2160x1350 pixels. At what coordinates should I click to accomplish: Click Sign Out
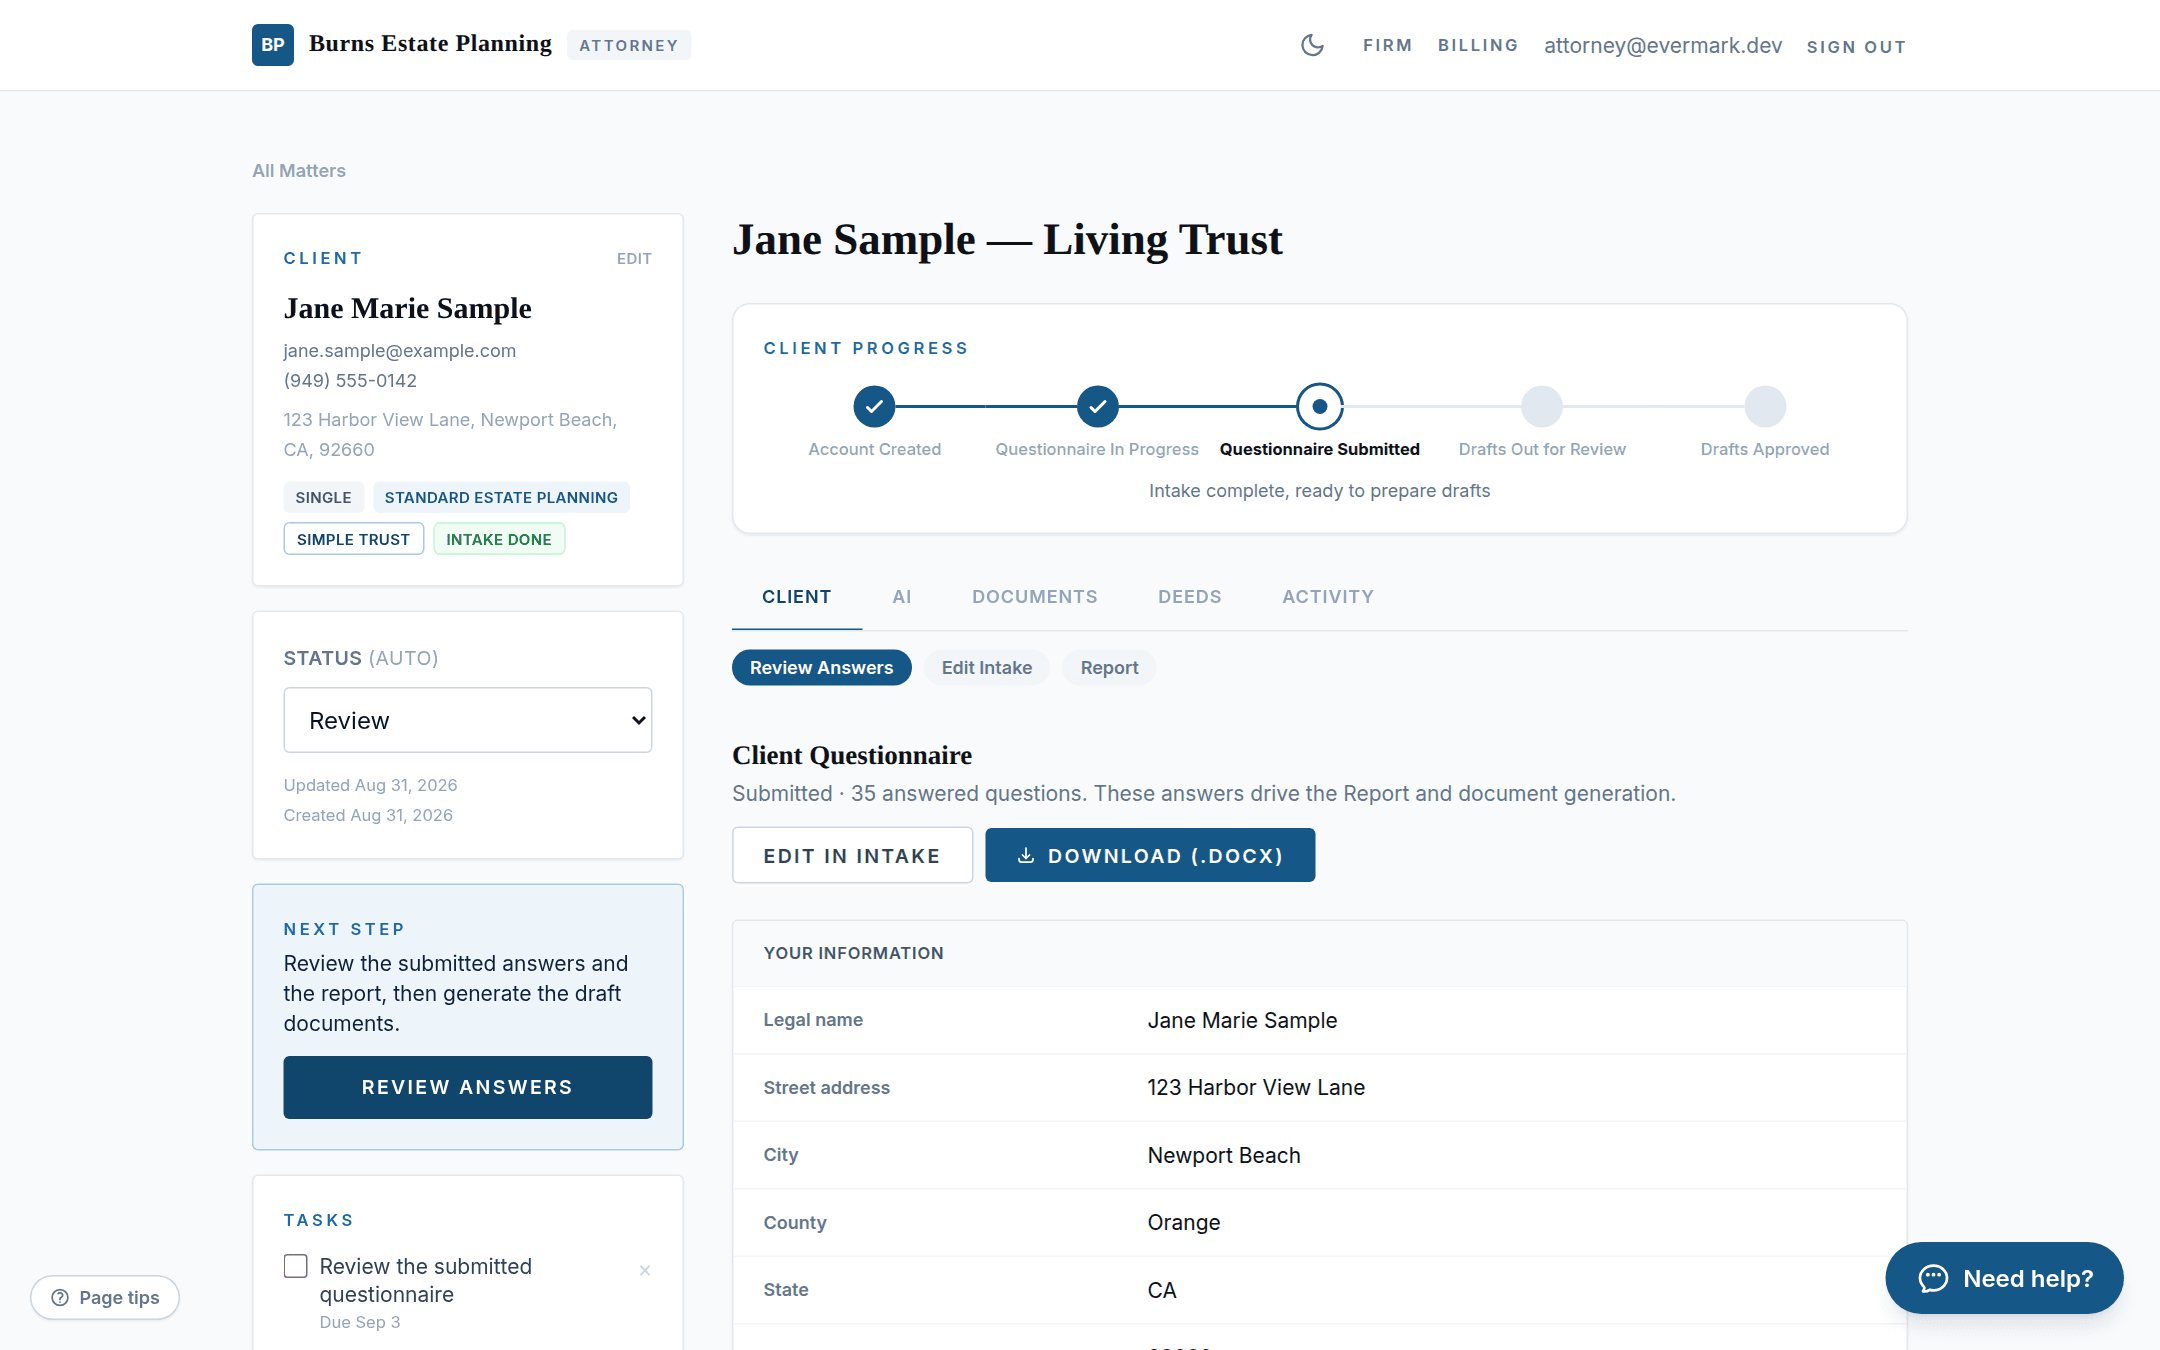click(x=1856, y=47)
